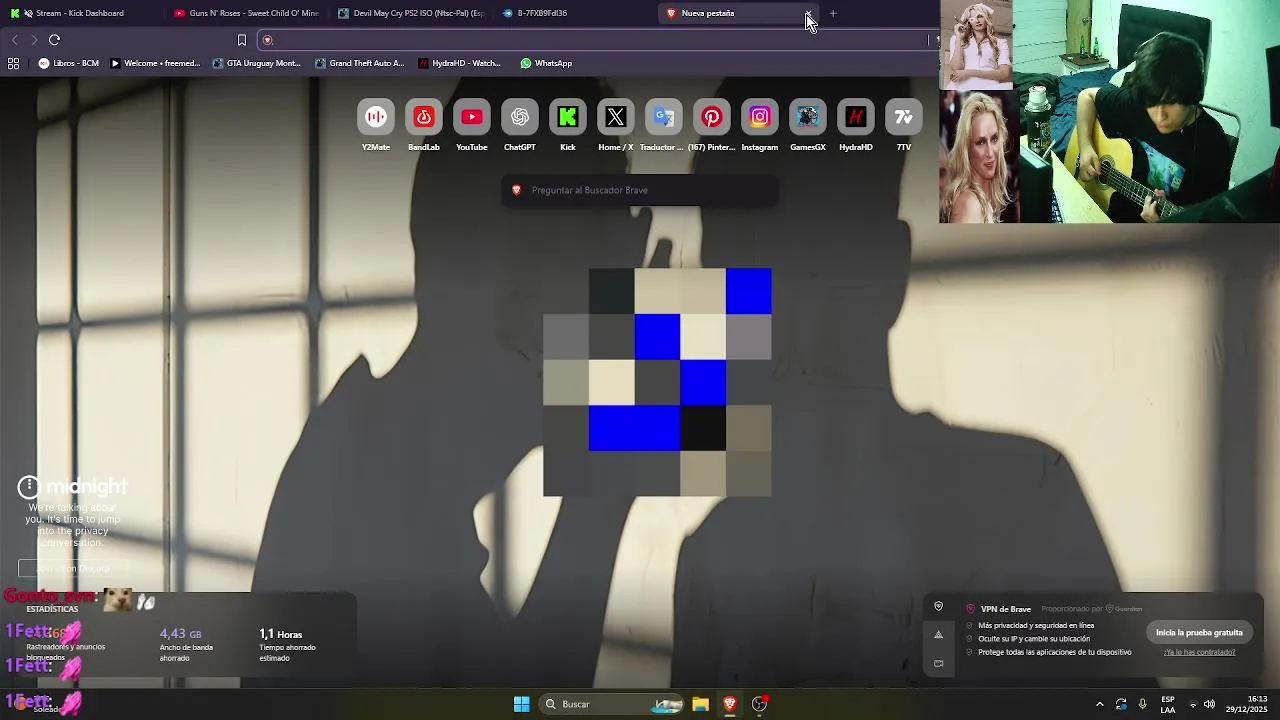Viewport: 1280px width, 720px height.
Task: Click Más privacidad y seguridad en línea
Action: click(x=1036, y=626)
